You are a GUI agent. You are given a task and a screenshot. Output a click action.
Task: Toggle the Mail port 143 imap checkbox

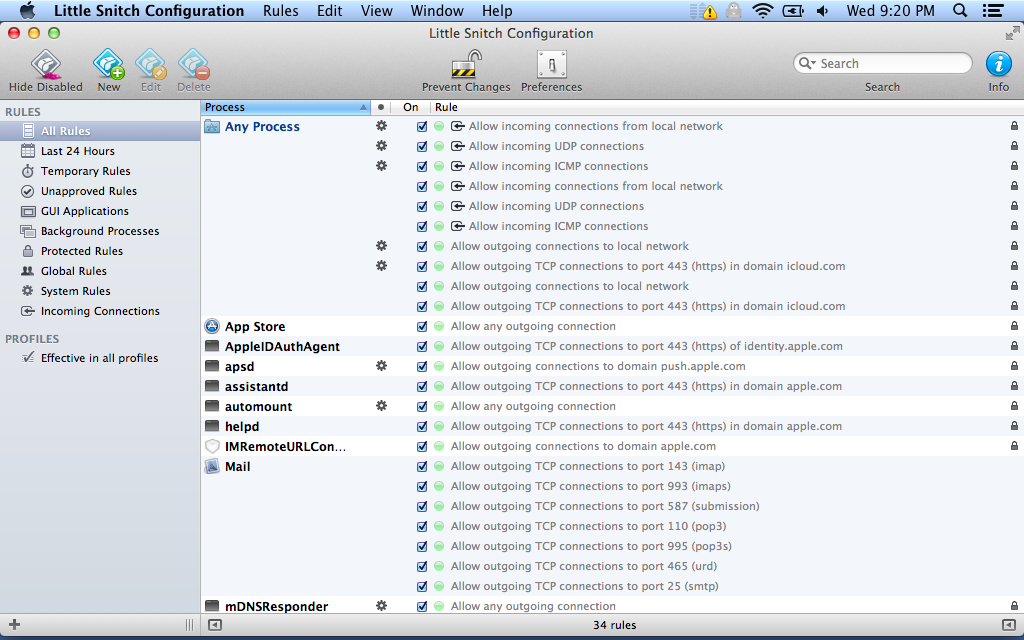[x=422, y=466]
